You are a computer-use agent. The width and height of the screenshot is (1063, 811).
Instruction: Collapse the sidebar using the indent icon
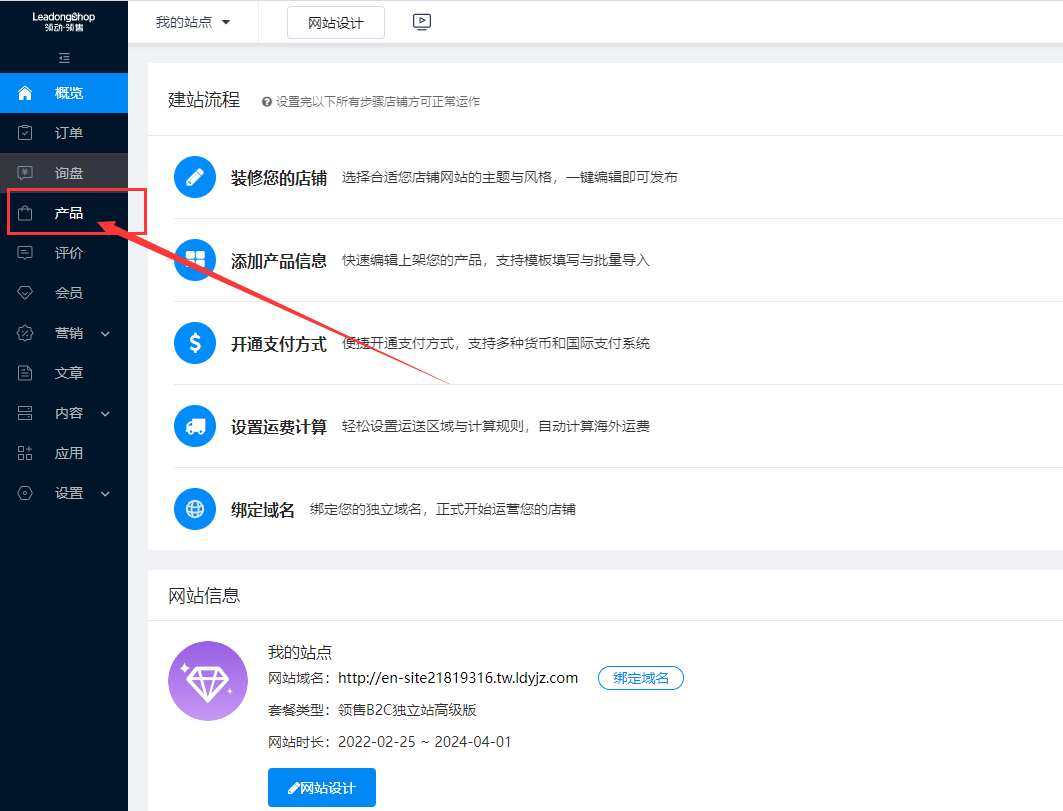(x=64, y=58)
